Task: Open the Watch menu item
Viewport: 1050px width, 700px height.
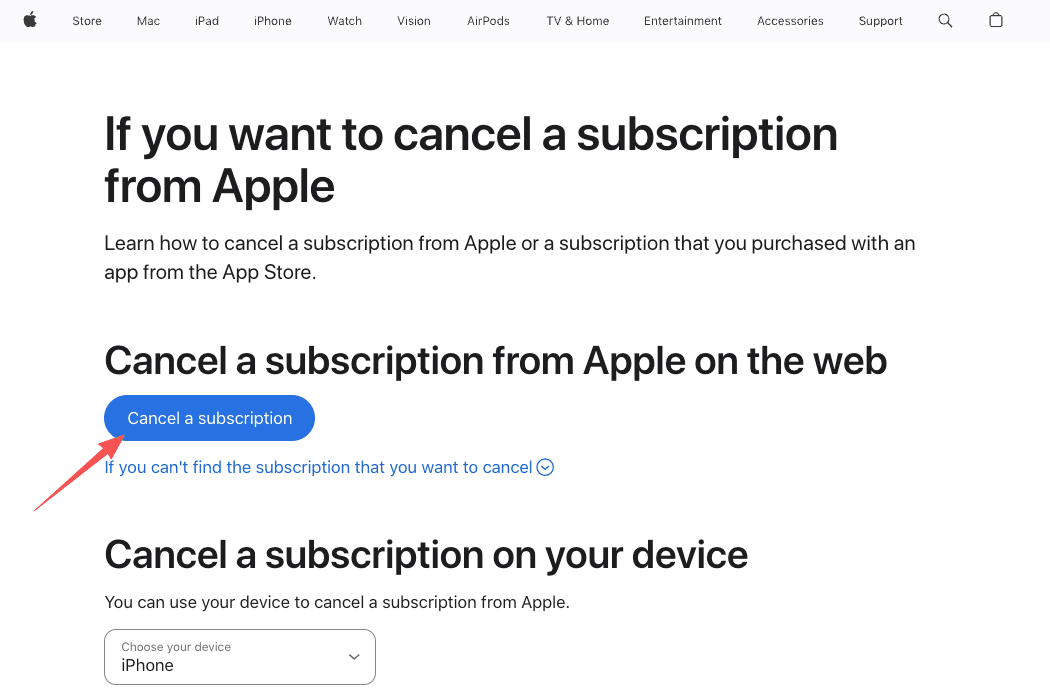Action: click(x=344, y=20)
